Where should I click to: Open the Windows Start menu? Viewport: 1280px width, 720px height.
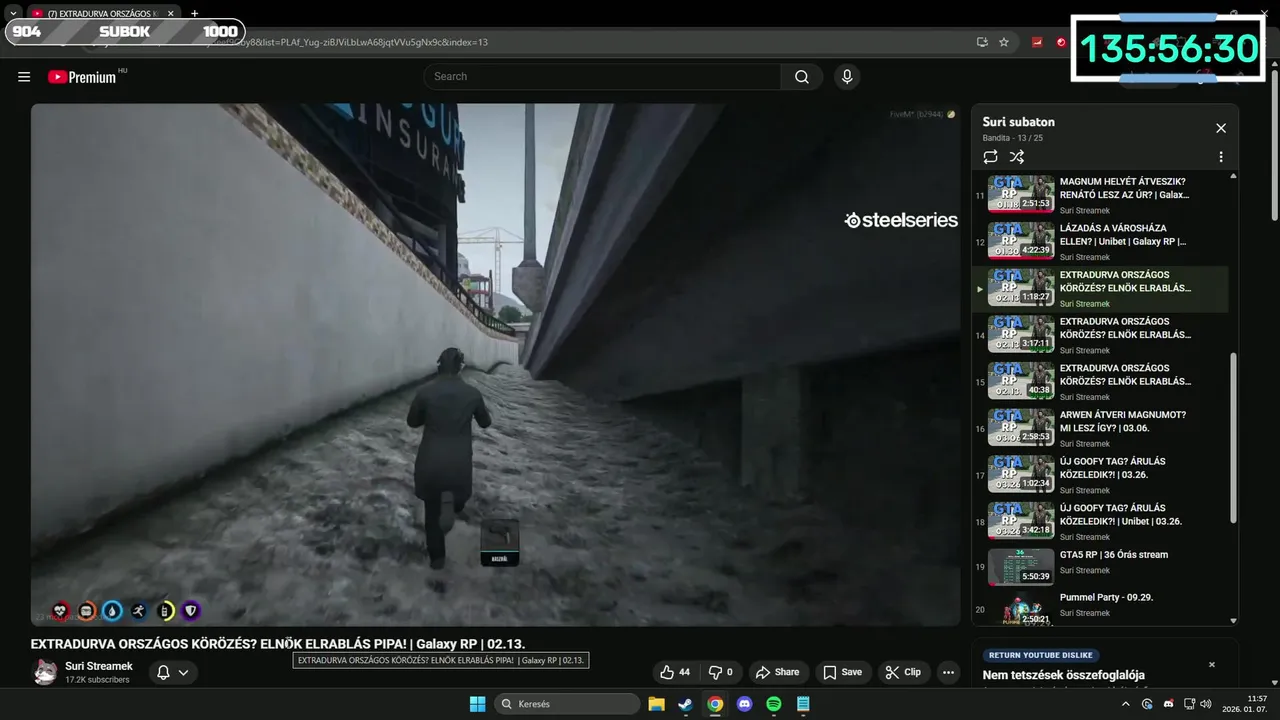pyautogui.click(x=477, y=704)
